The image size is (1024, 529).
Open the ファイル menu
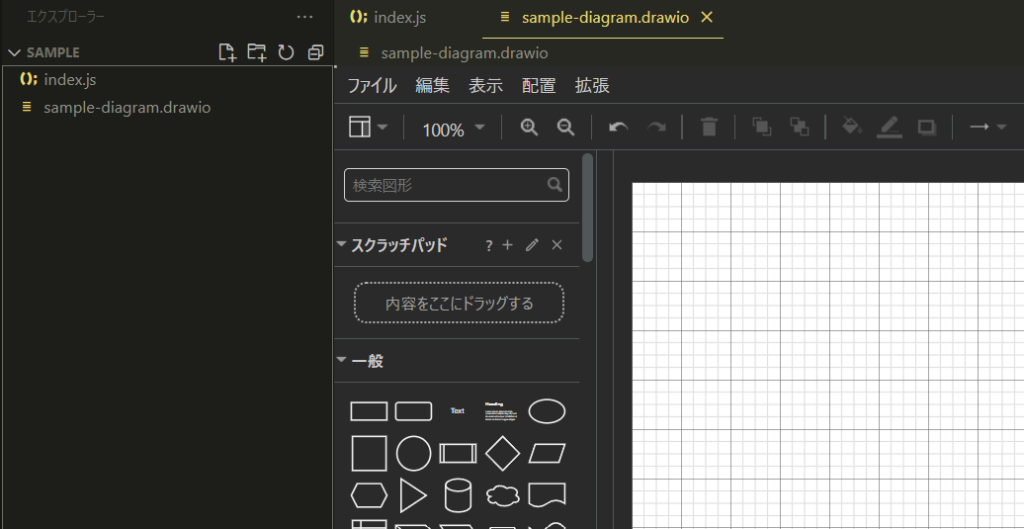(x=372, y=86)
